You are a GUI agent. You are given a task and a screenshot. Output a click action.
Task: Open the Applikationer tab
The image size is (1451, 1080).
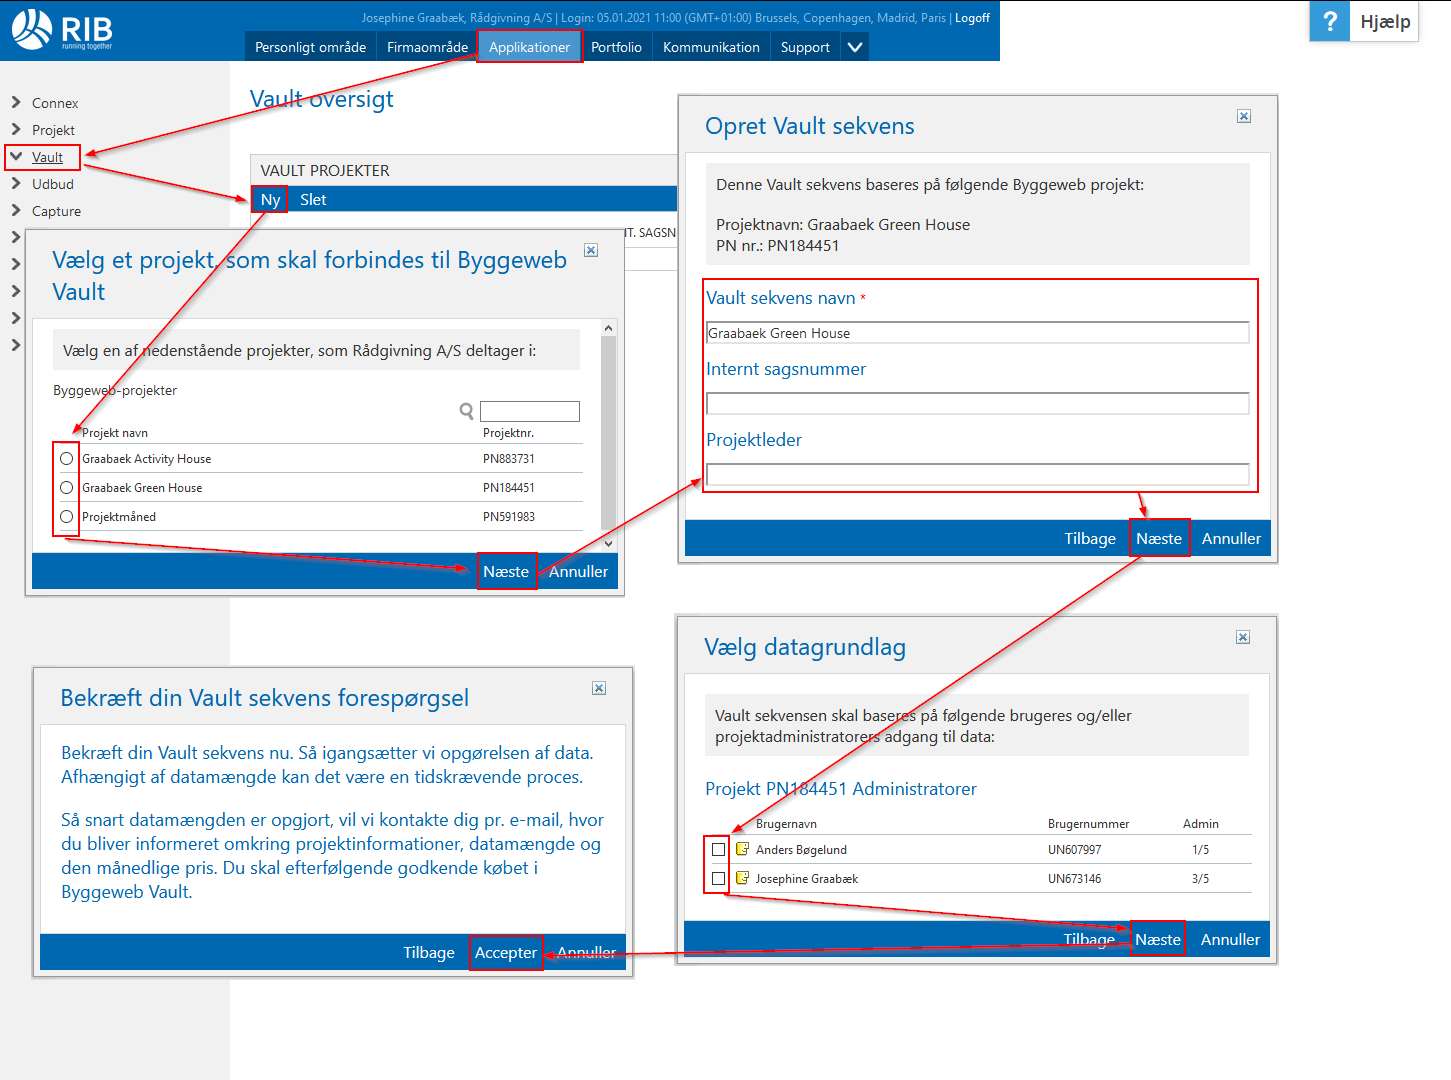point(529,47)
